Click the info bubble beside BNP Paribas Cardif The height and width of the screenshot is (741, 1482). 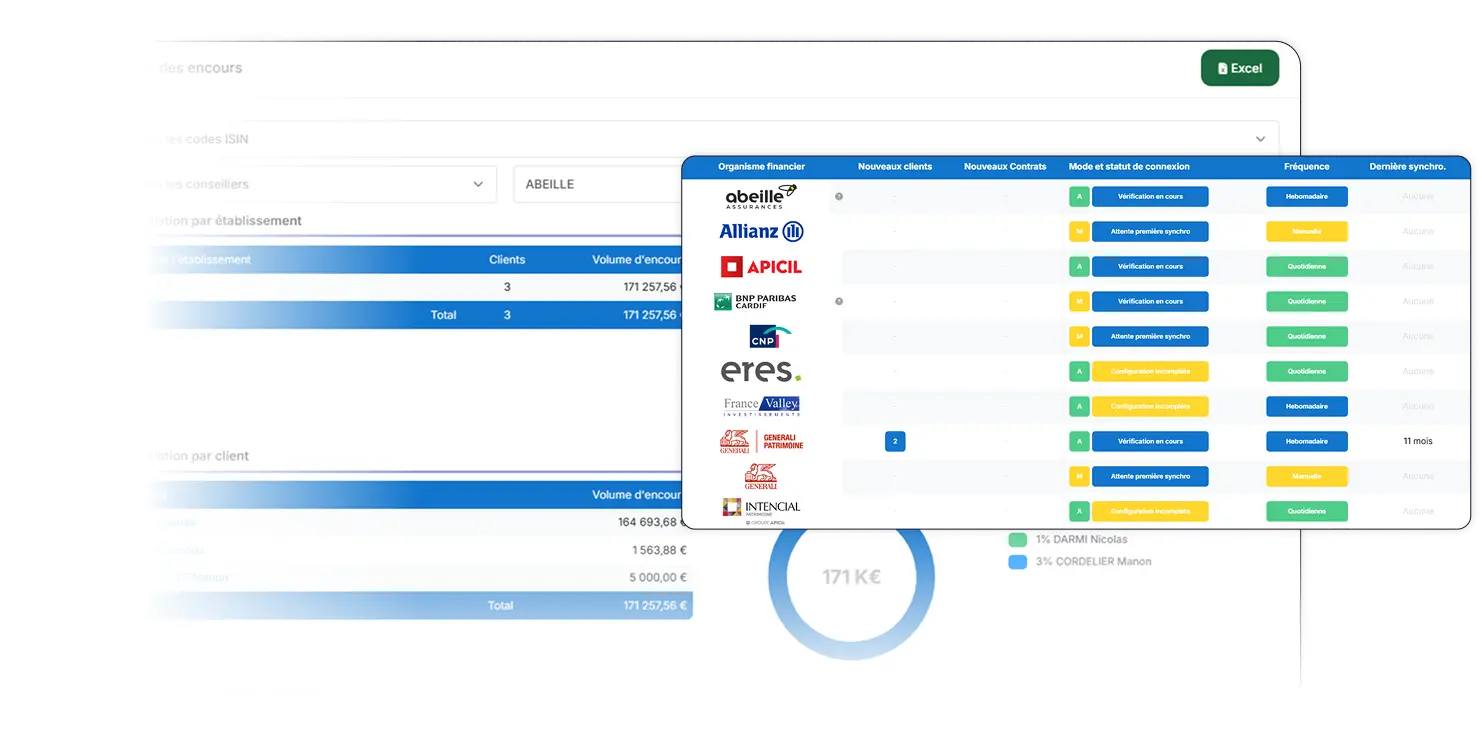[x=838, y=300]
